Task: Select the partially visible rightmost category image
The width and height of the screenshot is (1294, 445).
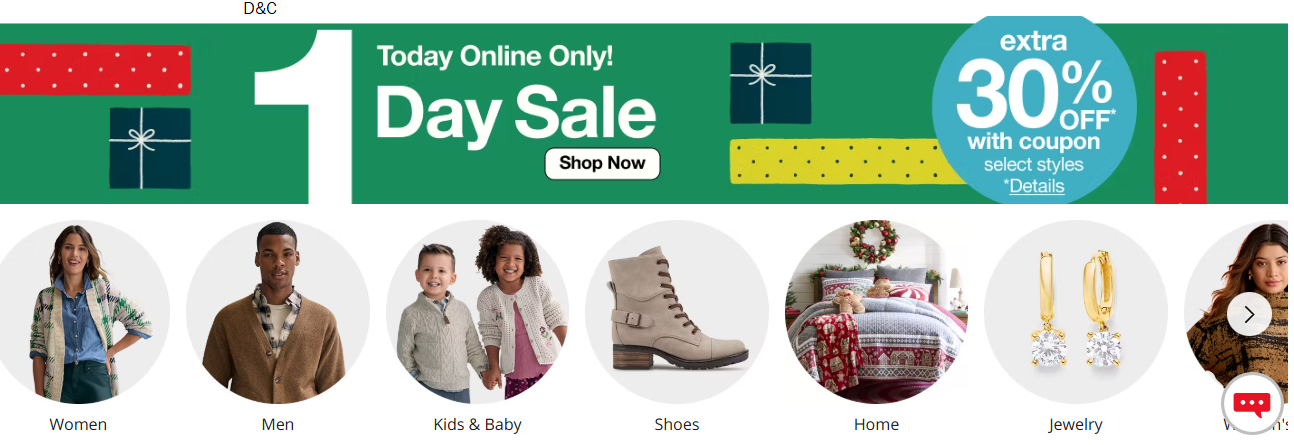Action: pos(1239,312)
